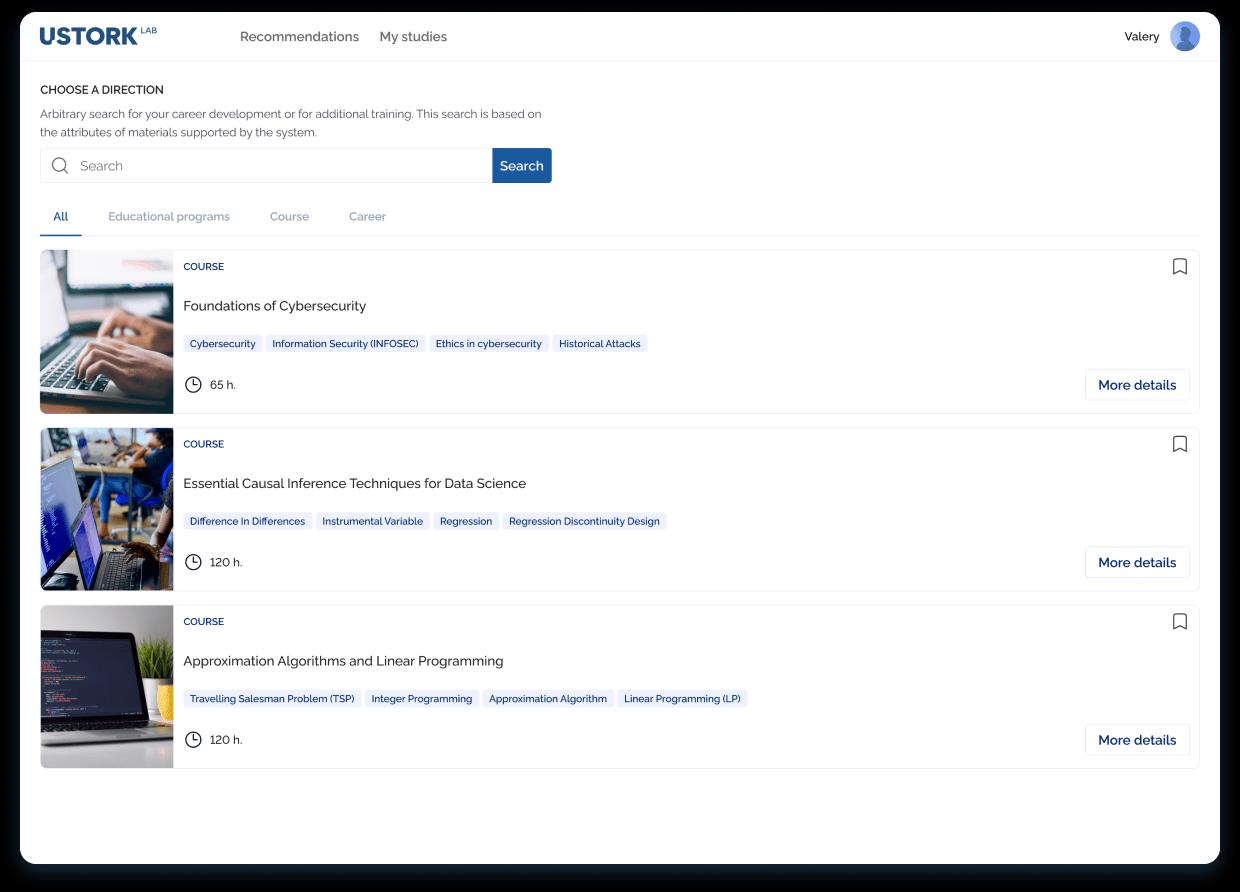Open Approximation Algorithms and Linear Programming title
Screen dimensions: 1240x892
click(343, 661)
